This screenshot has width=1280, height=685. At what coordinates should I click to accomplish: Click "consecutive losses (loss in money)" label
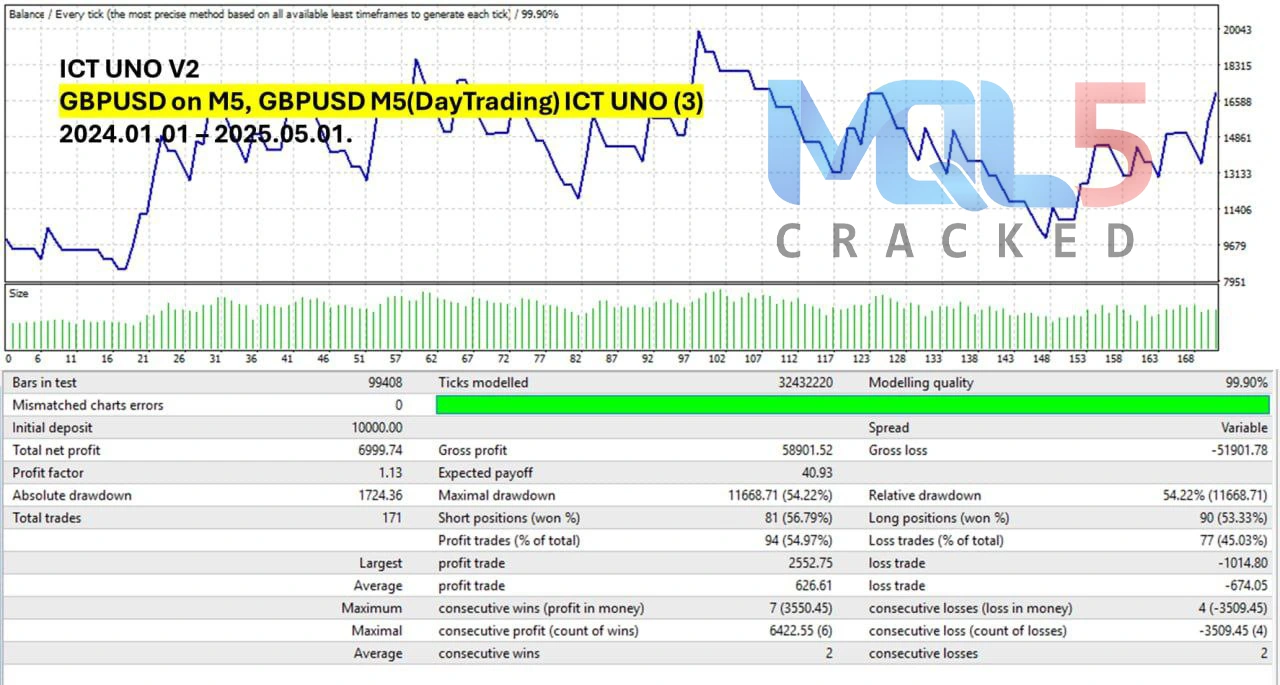(970, 608)
